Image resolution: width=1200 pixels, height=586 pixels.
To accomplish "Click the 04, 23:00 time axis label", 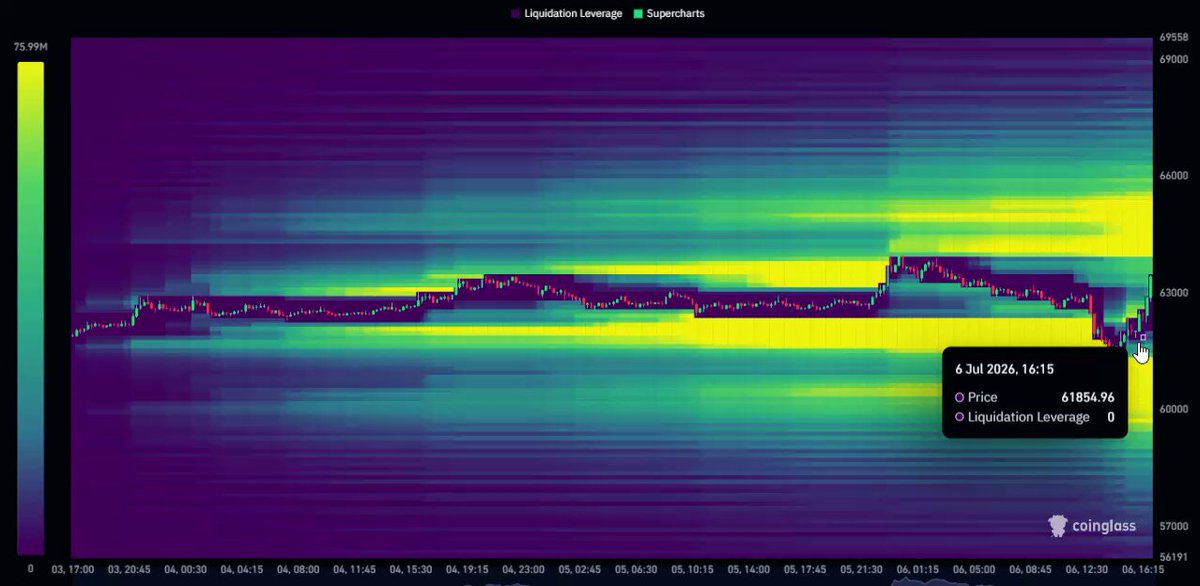I will point(524,569).
